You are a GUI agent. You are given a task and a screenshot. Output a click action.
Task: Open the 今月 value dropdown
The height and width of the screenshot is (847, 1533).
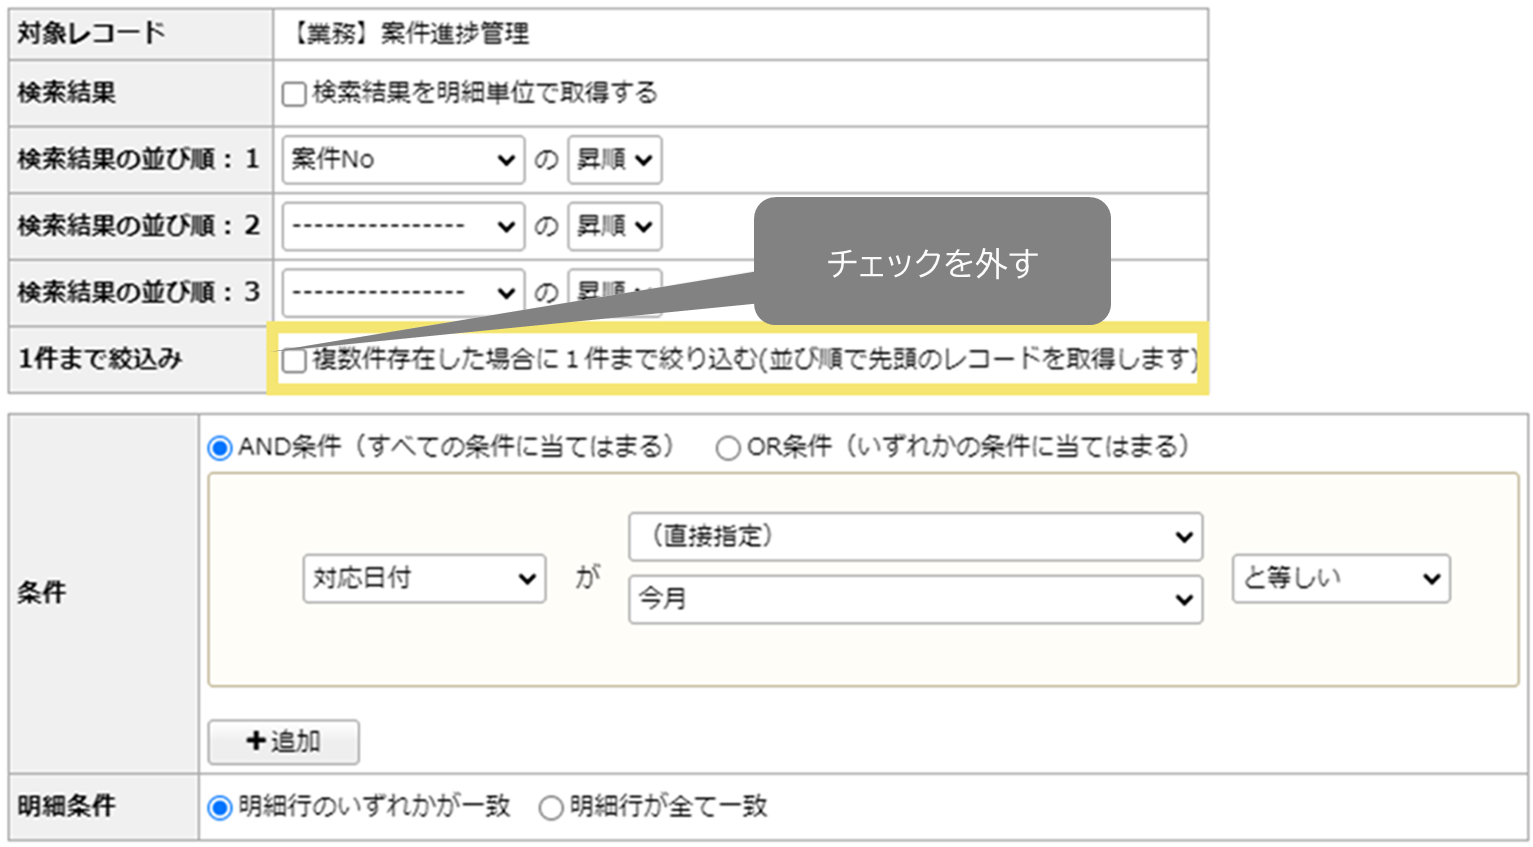pos(914,600)
